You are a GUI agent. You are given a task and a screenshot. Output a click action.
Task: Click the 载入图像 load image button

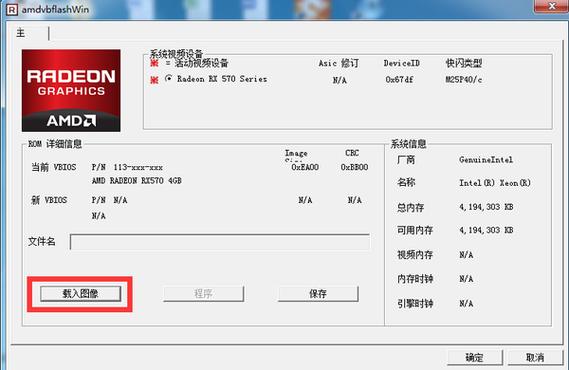[x=80, y=293]
